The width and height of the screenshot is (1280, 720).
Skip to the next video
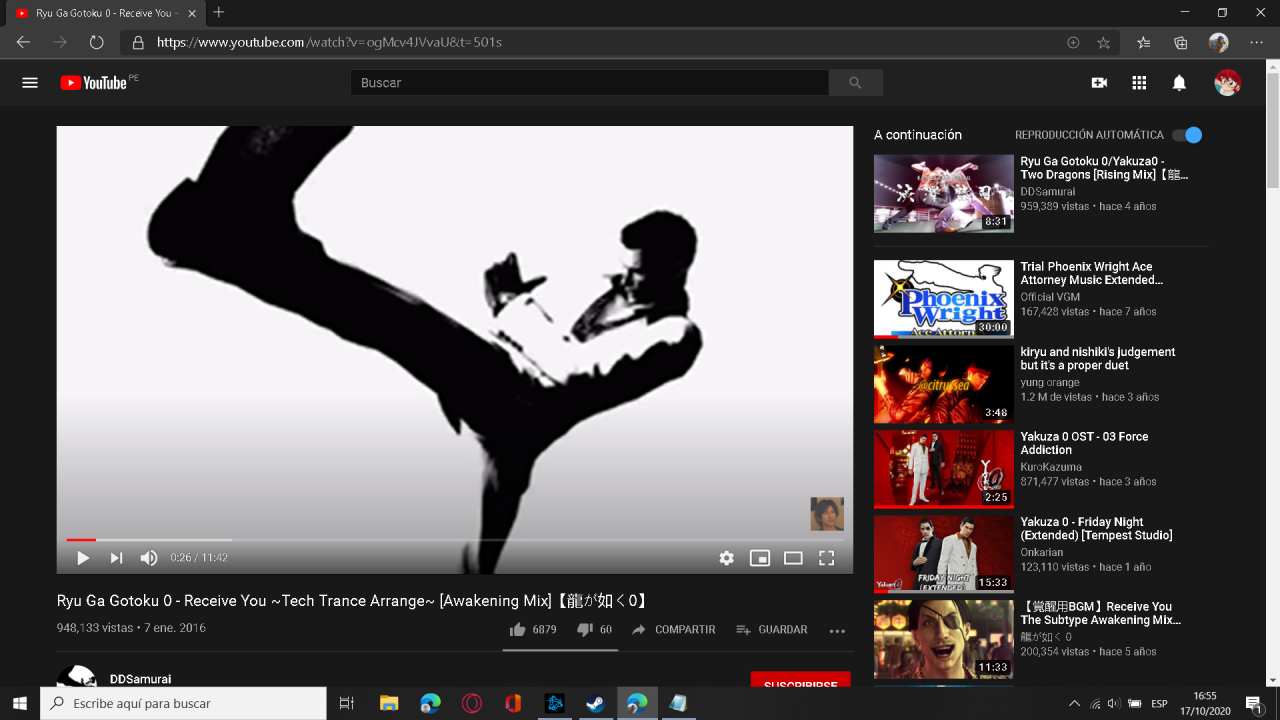pyautogui.click(x=116, y=558)
